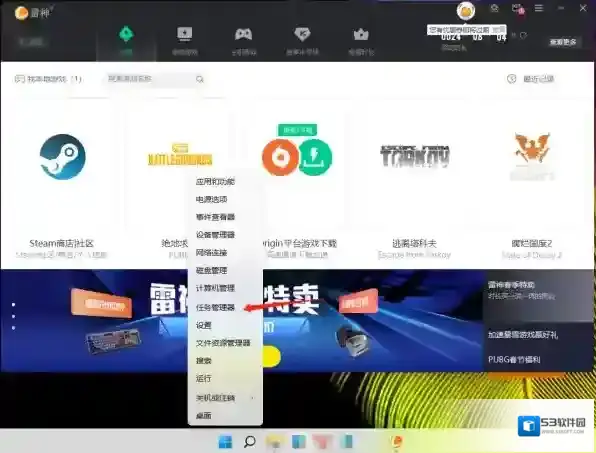Open the PUBG春节福利 promo link
596x453 pixels.
pos(514,359)
